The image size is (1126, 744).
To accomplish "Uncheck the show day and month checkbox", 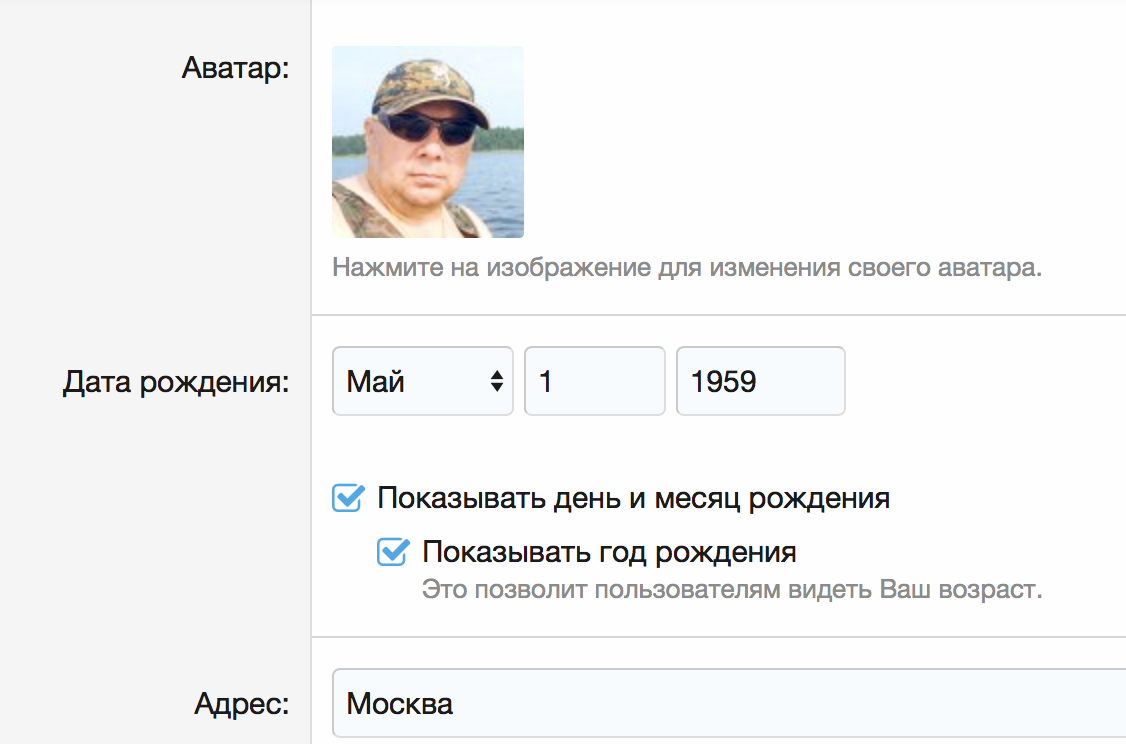I will (x=347, y=498).
